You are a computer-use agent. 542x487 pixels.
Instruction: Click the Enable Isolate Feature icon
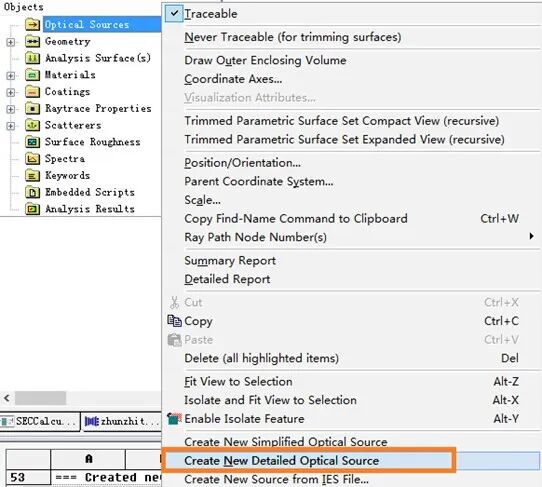(174, 419)
